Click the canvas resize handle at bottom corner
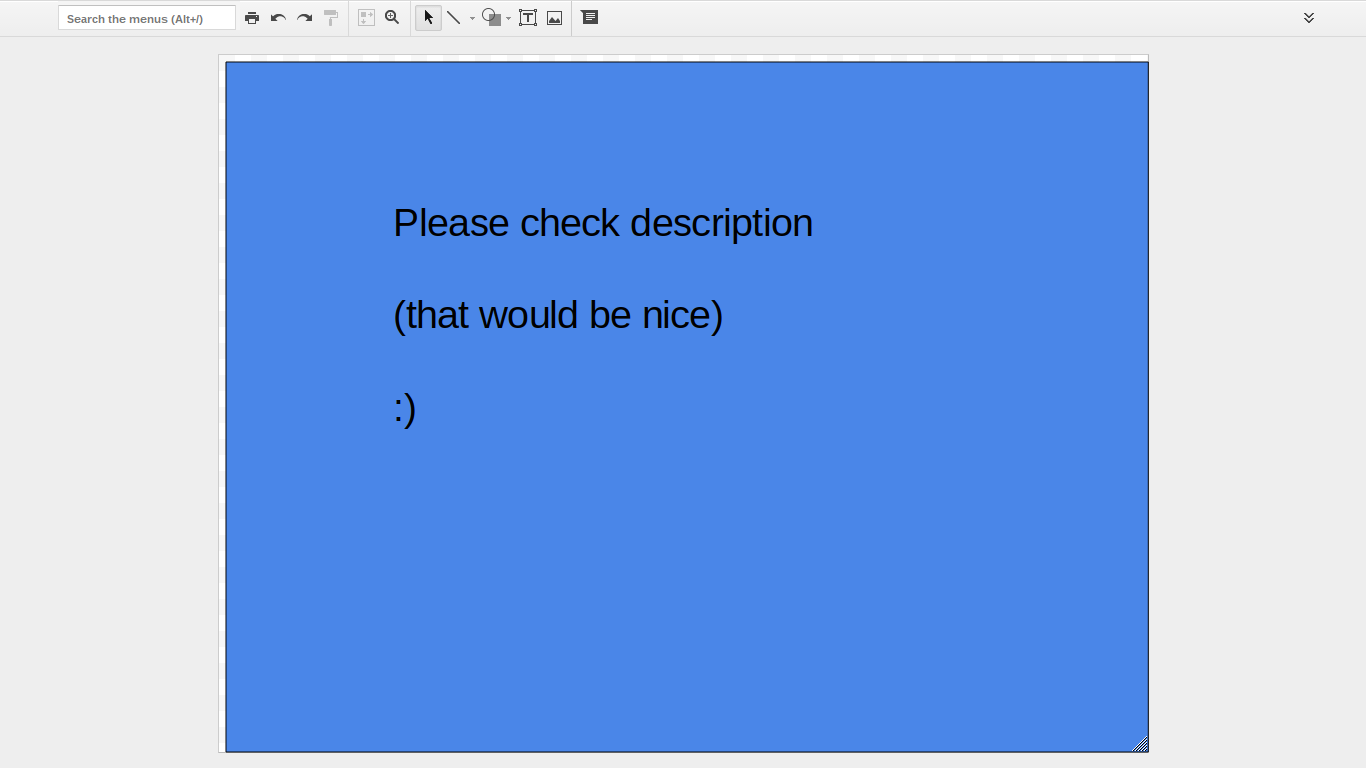Screen dimensions: 1366x768 pyautogui.click(x=1140, y=744)
